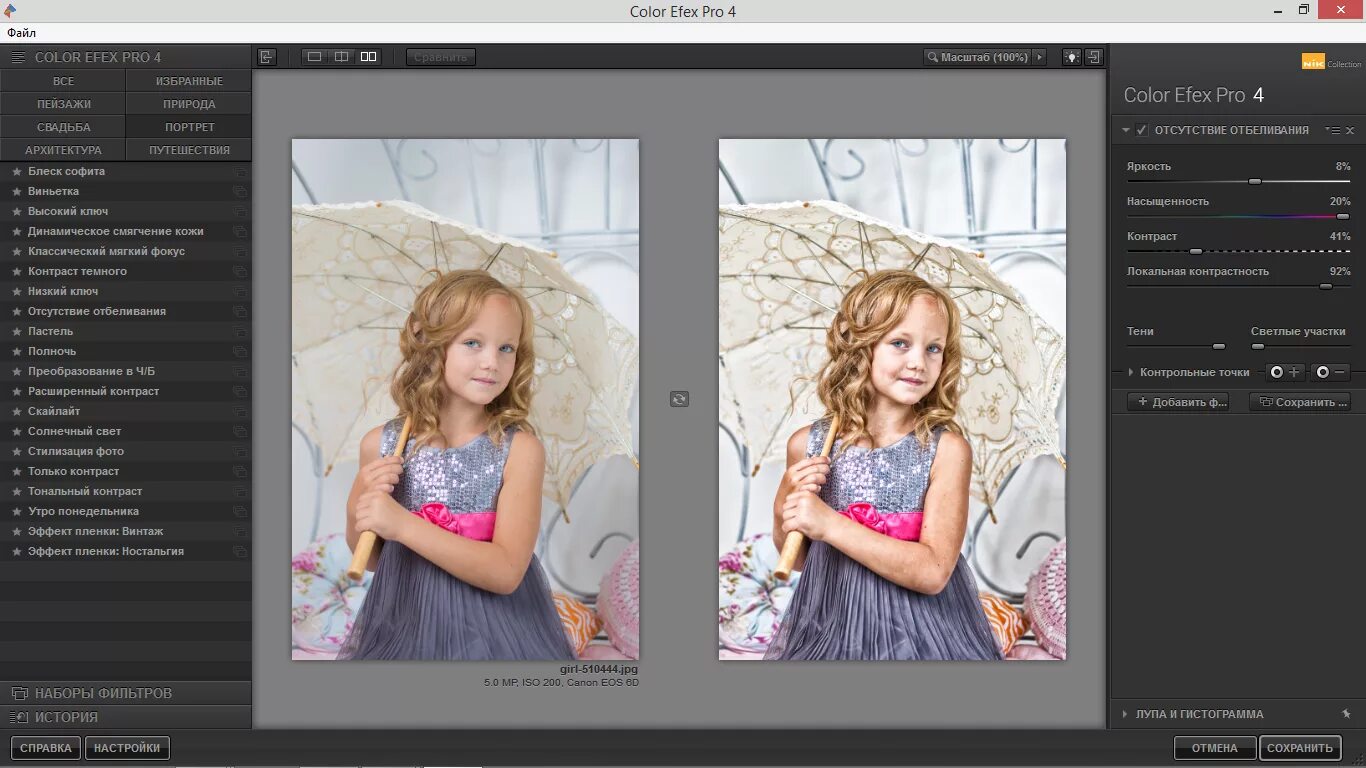Switch to the ПОРТРЕТ category tab
This screenshot has width=1366, height=768.
pos(188,126)
